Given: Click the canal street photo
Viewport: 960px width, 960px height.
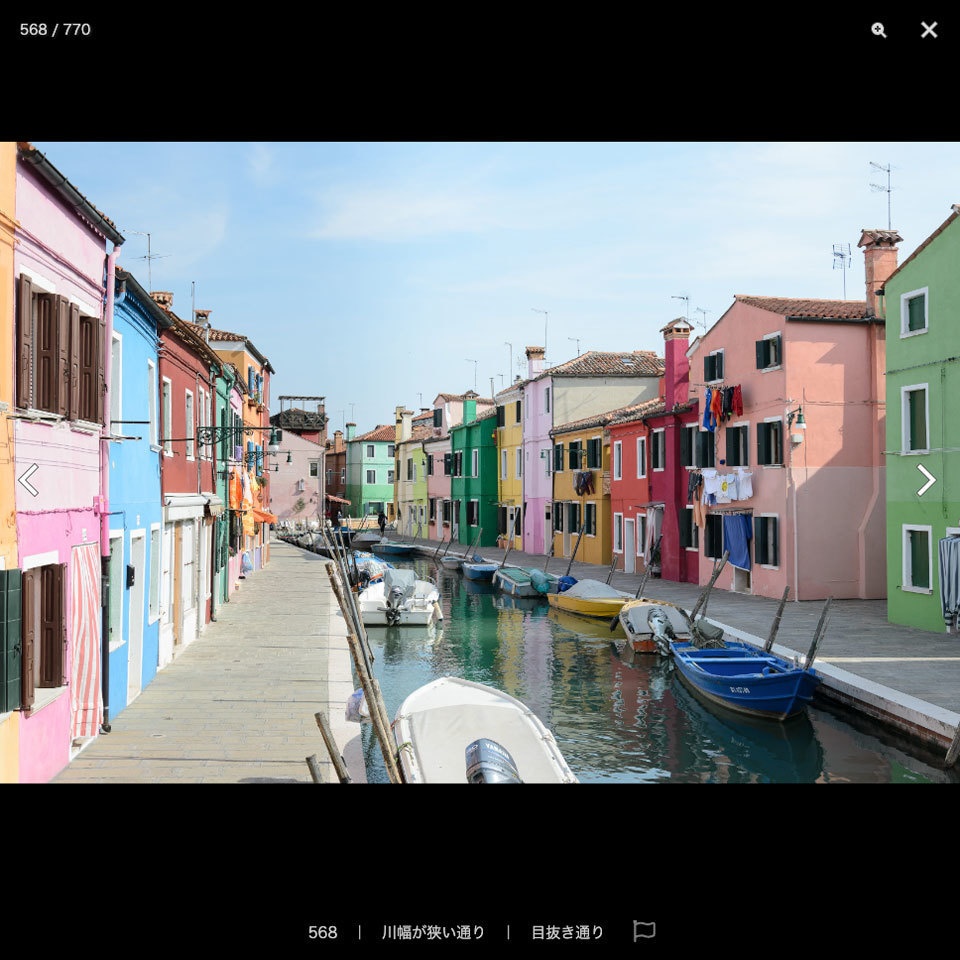Looking at the screenshot, I should [x=480, y=462].
